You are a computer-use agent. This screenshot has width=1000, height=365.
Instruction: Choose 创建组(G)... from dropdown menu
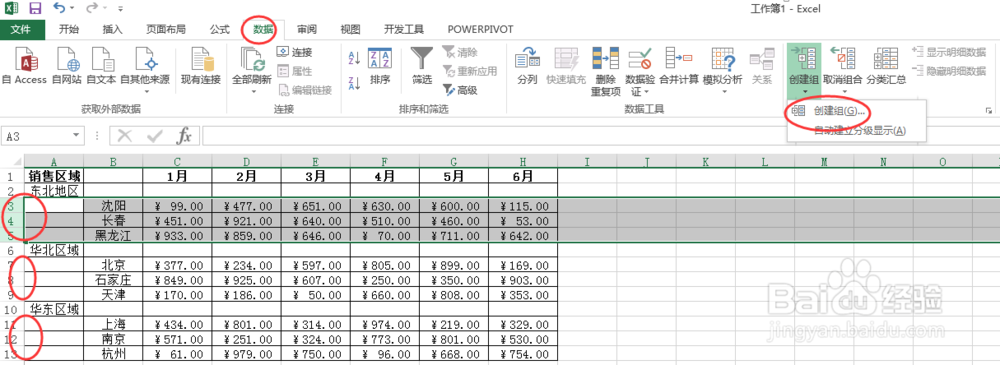[857, 111]
